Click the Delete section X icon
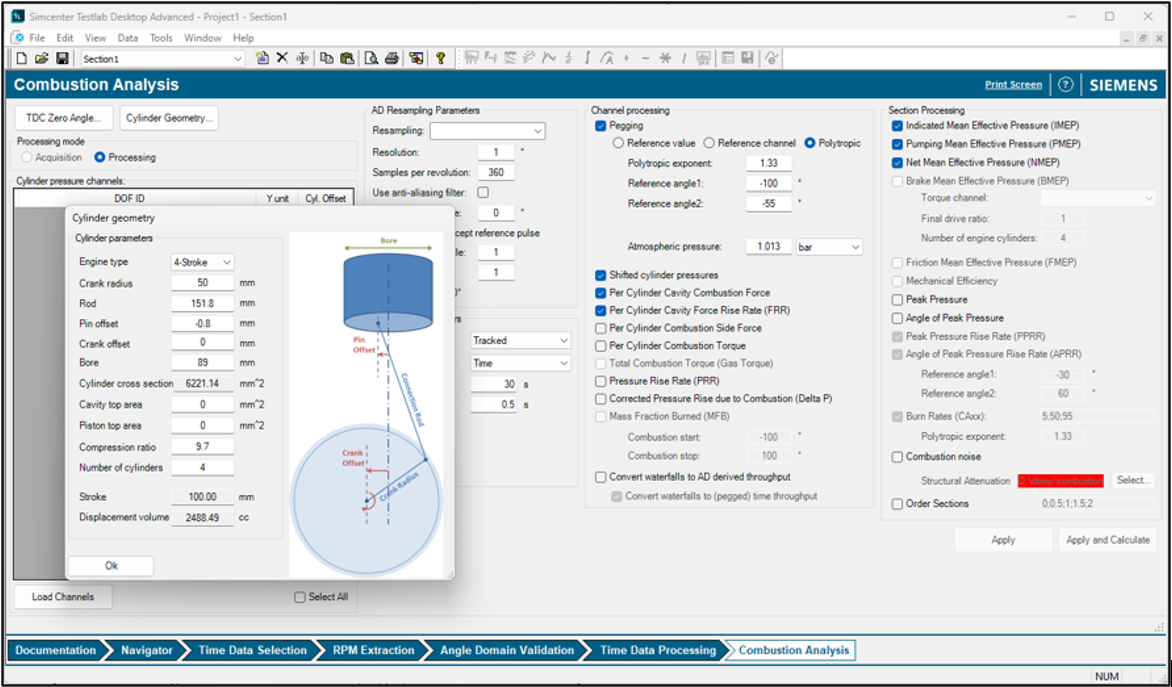The width and height of the screenshot is (1172, 687). pyautogui.click(x=282, y=58)
